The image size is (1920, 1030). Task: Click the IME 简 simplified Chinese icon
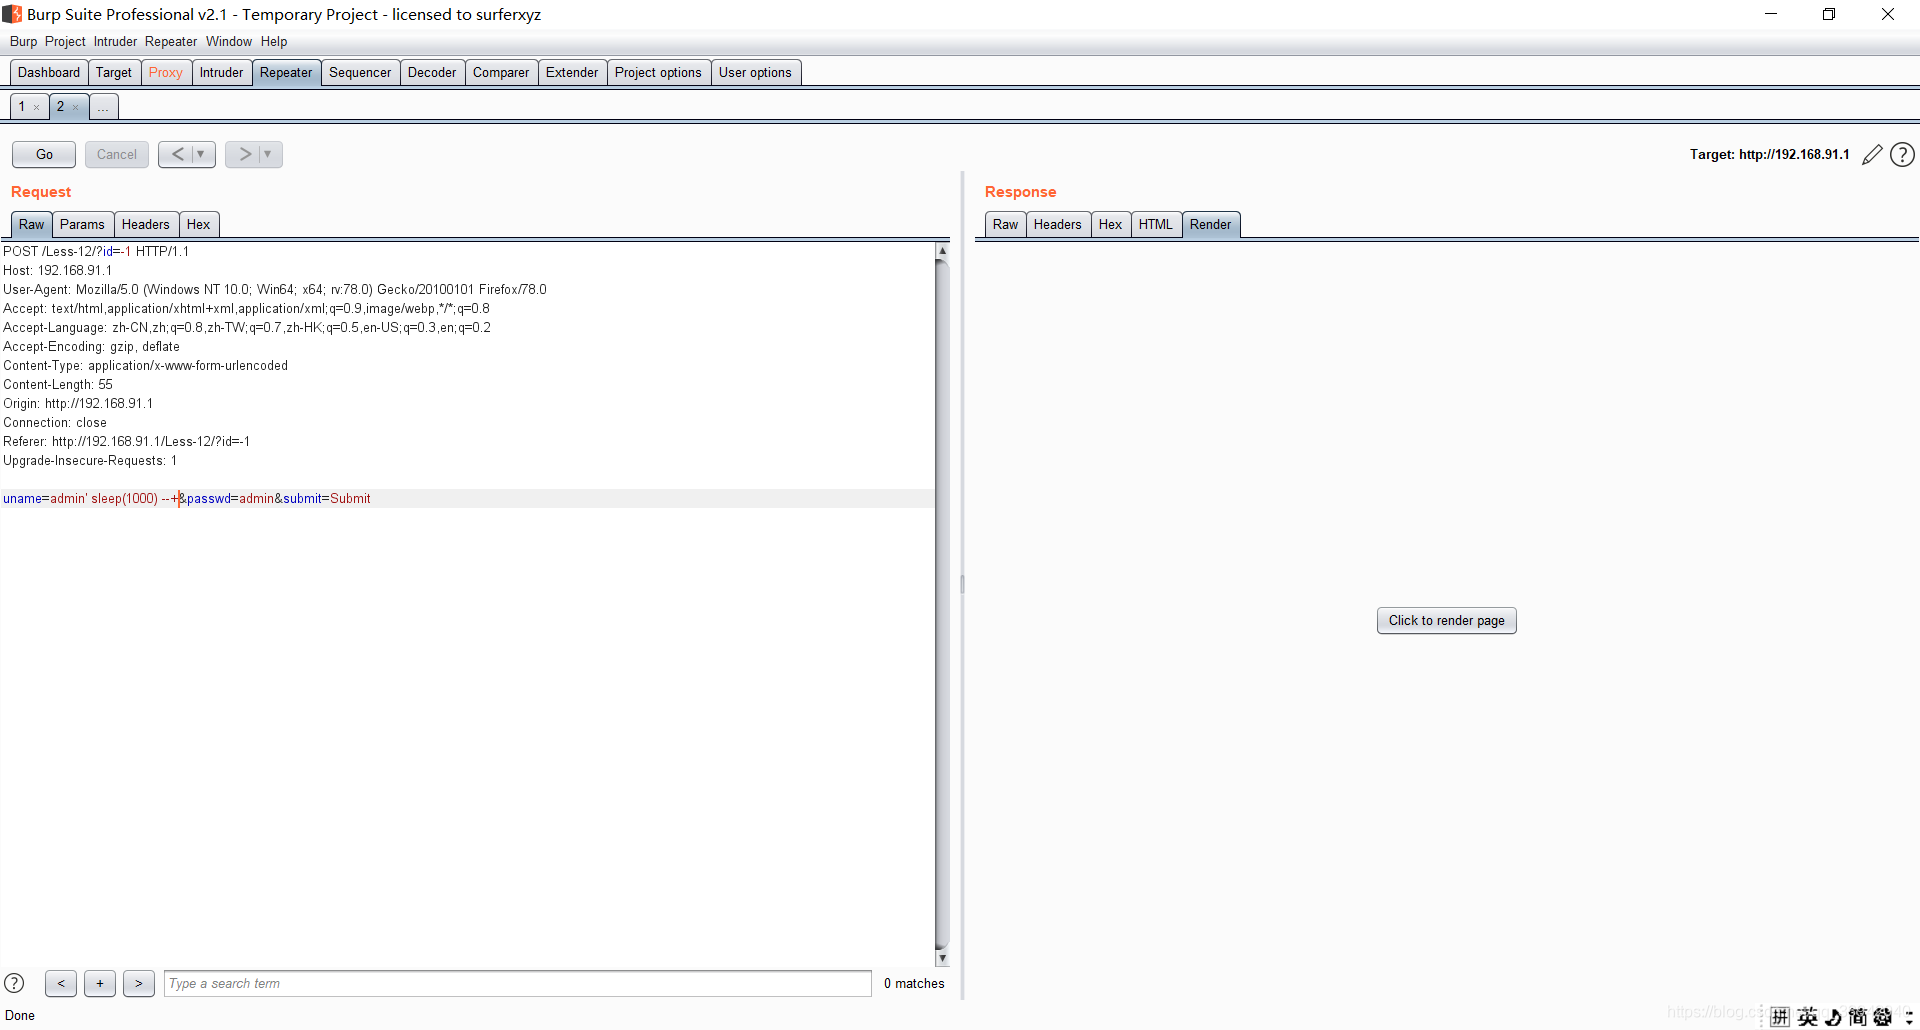(x=1858, y=1017)
